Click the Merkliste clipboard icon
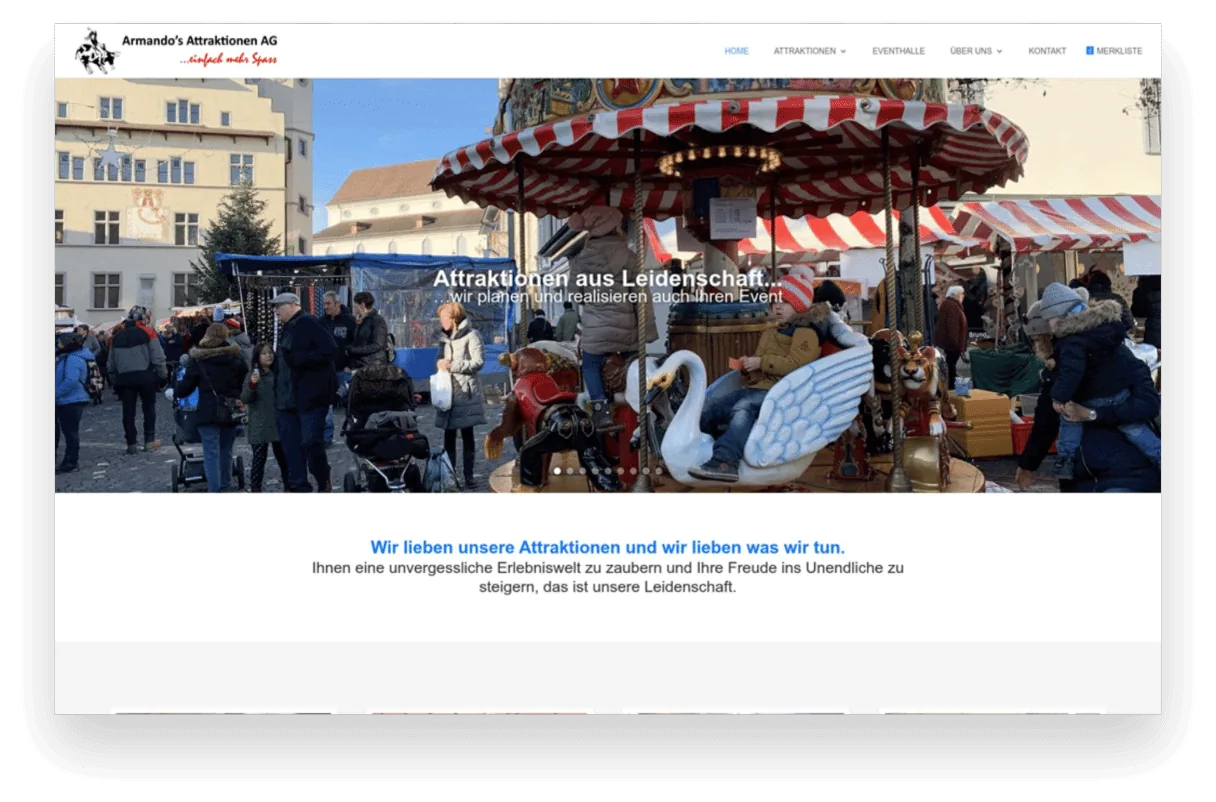This screenshot has width=1216, height=802. (1090, 50)
